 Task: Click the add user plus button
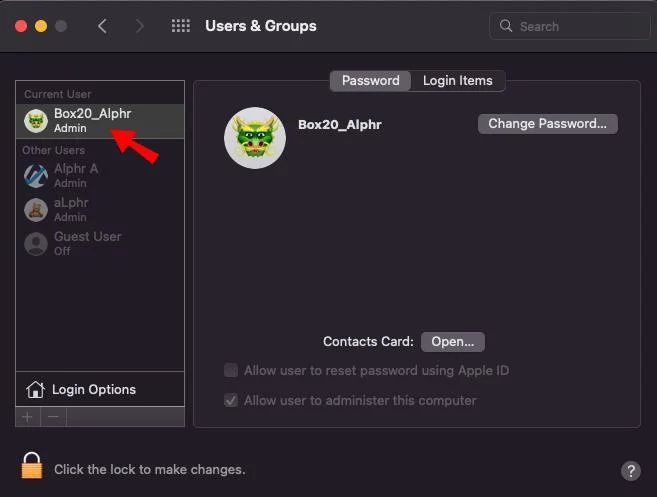[x=28, y=416]
